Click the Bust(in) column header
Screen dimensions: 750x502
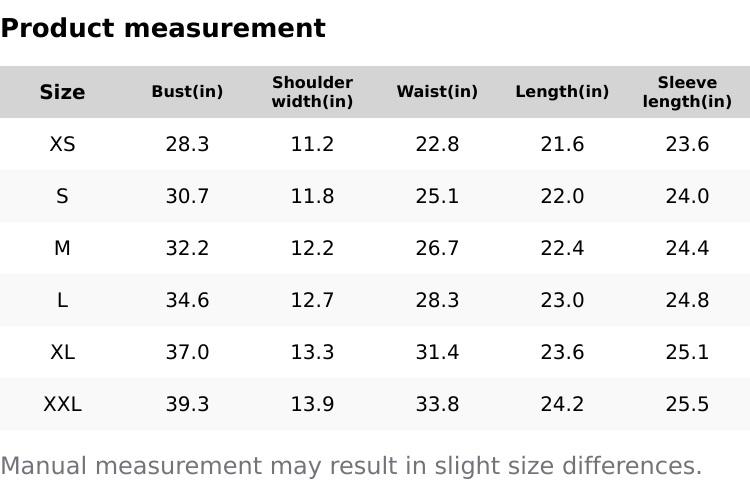187,92
